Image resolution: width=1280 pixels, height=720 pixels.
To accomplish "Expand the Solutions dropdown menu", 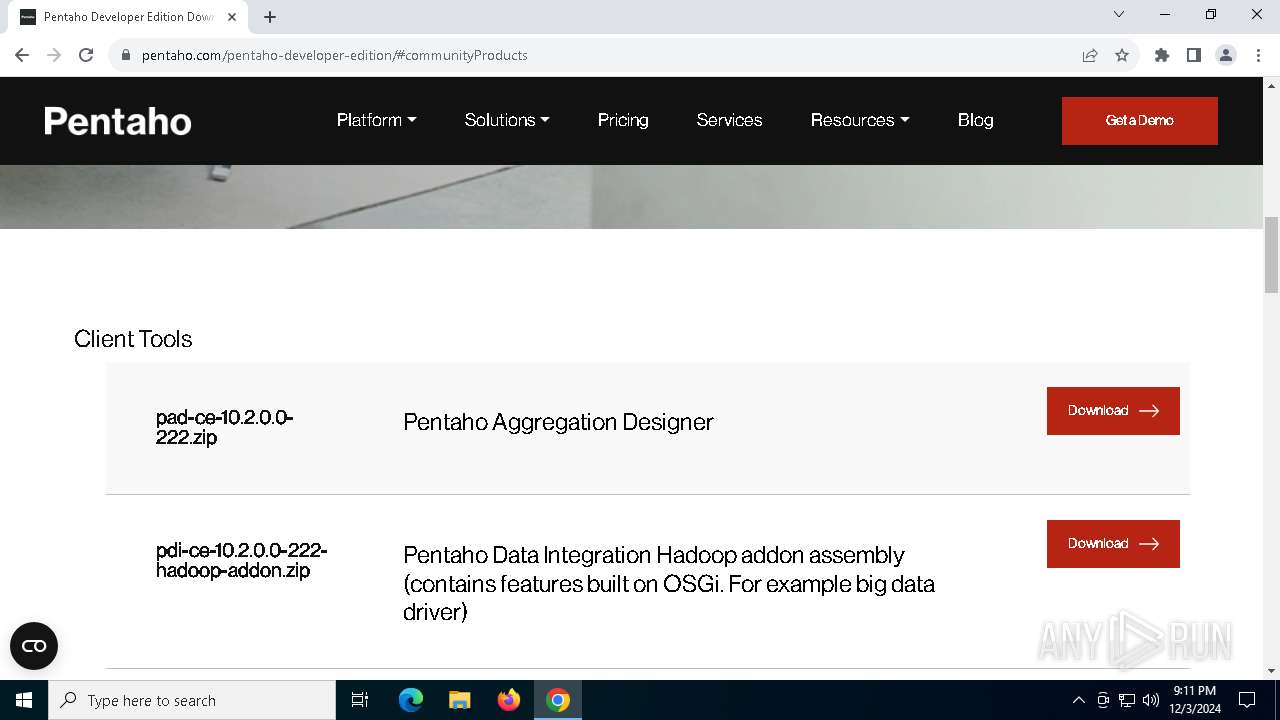I will pos(507,120).
